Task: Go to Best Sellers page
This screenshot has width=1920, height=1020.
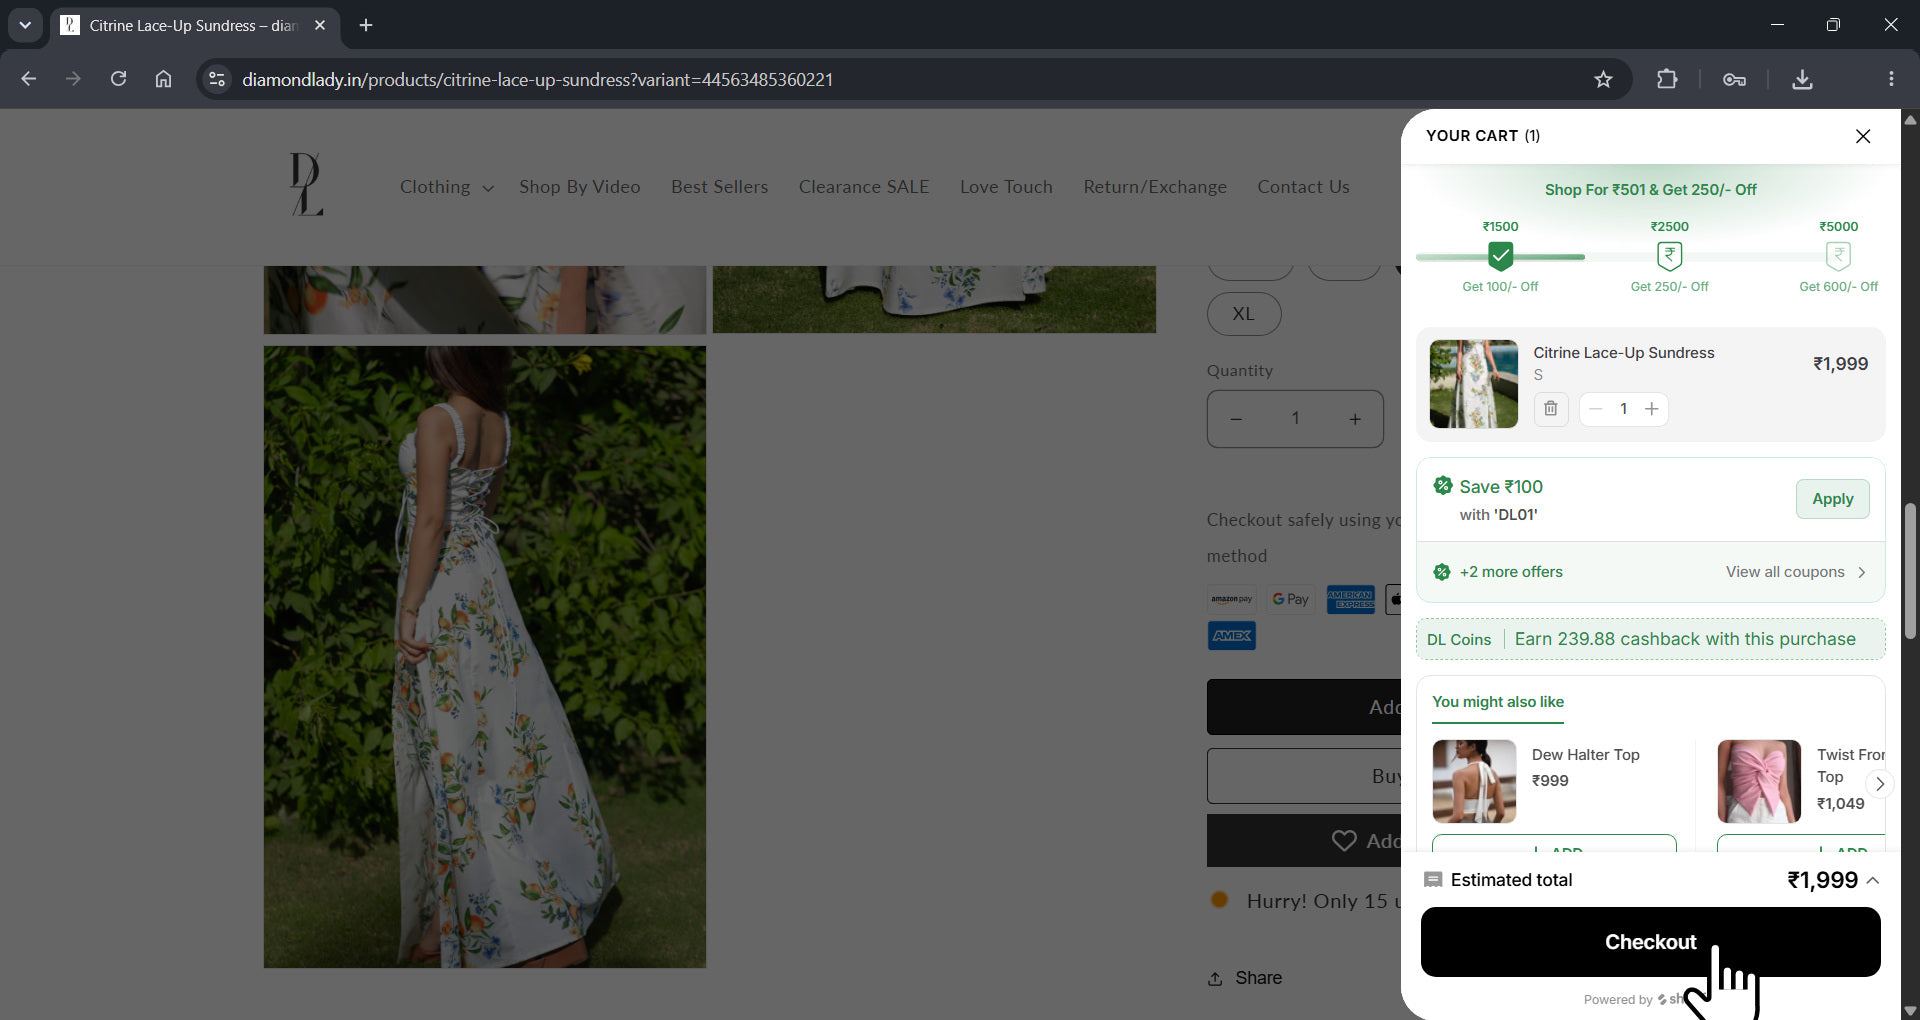Action: [x=719, y=187]
